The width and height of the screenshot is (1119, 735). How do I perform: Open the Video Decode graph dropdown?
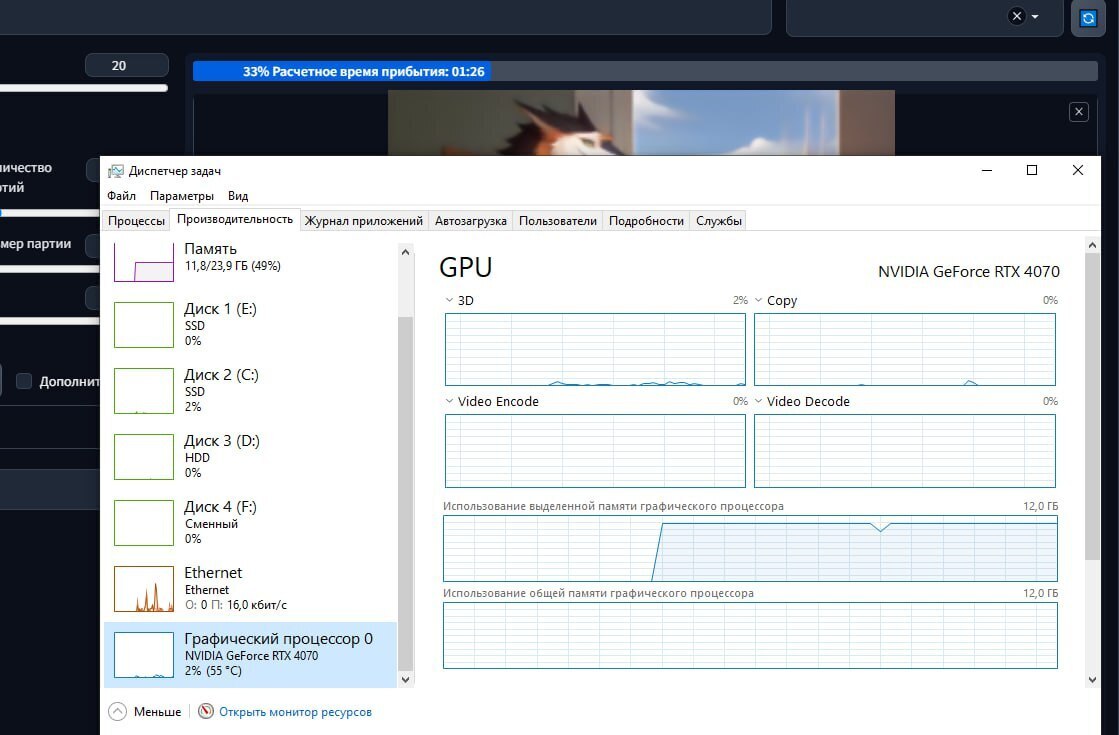point(759,401)
